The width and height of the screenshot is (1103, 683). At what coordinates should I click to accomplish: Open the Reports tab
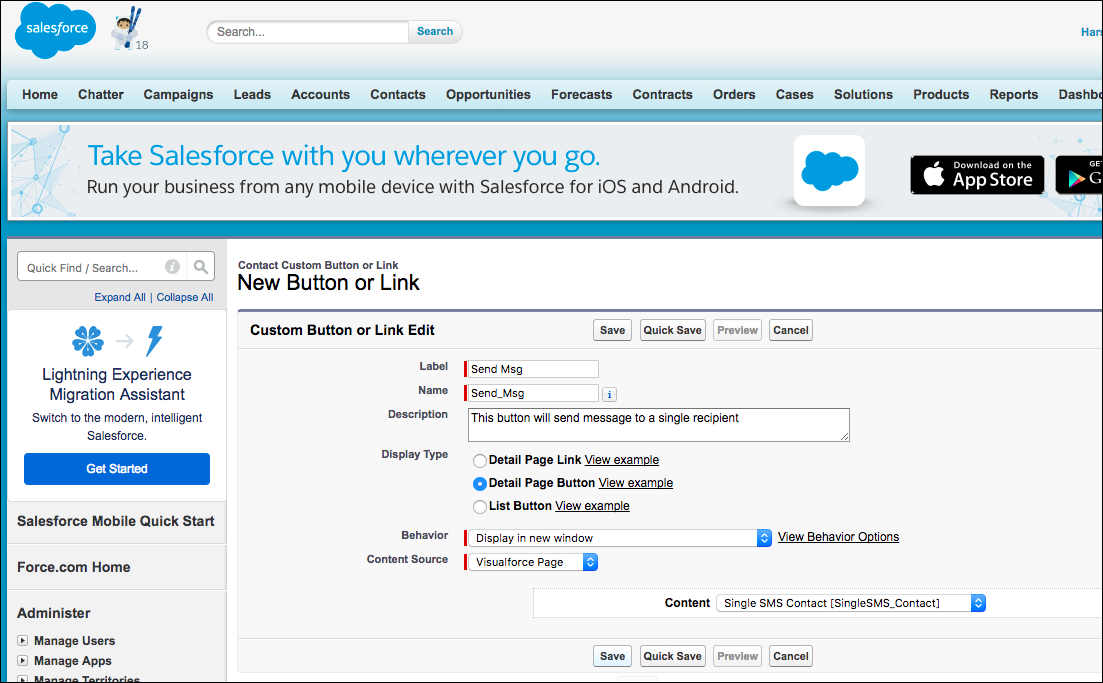tap(1013, 94)
